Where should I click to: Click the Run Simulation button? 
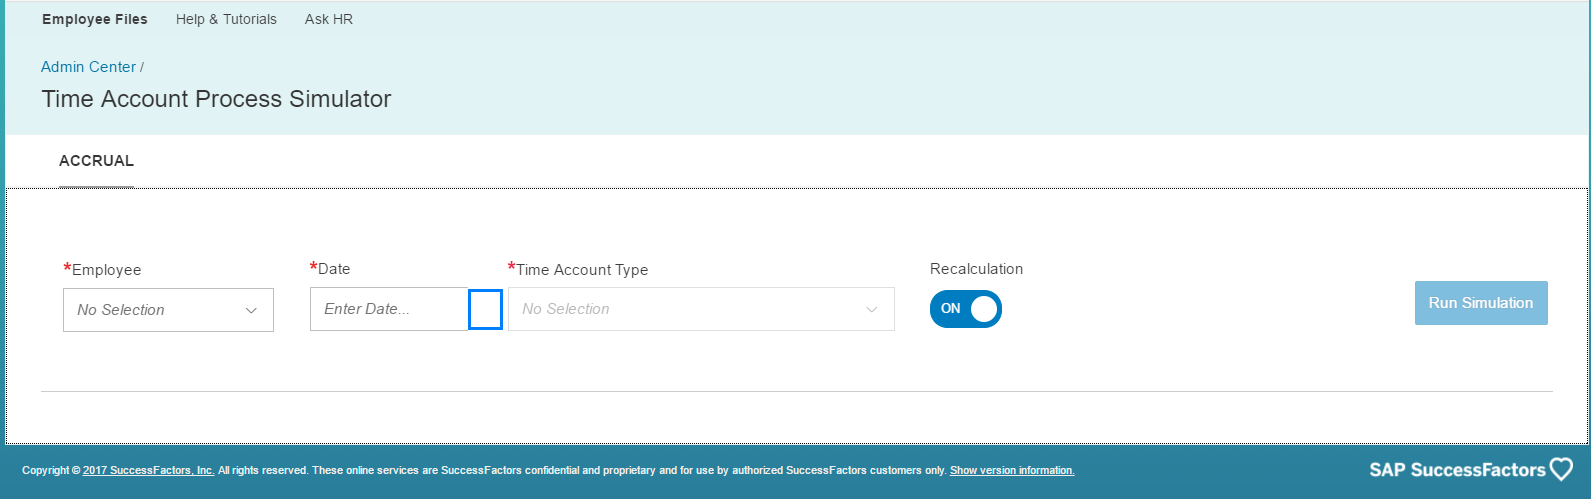[x=1481, y=303]
